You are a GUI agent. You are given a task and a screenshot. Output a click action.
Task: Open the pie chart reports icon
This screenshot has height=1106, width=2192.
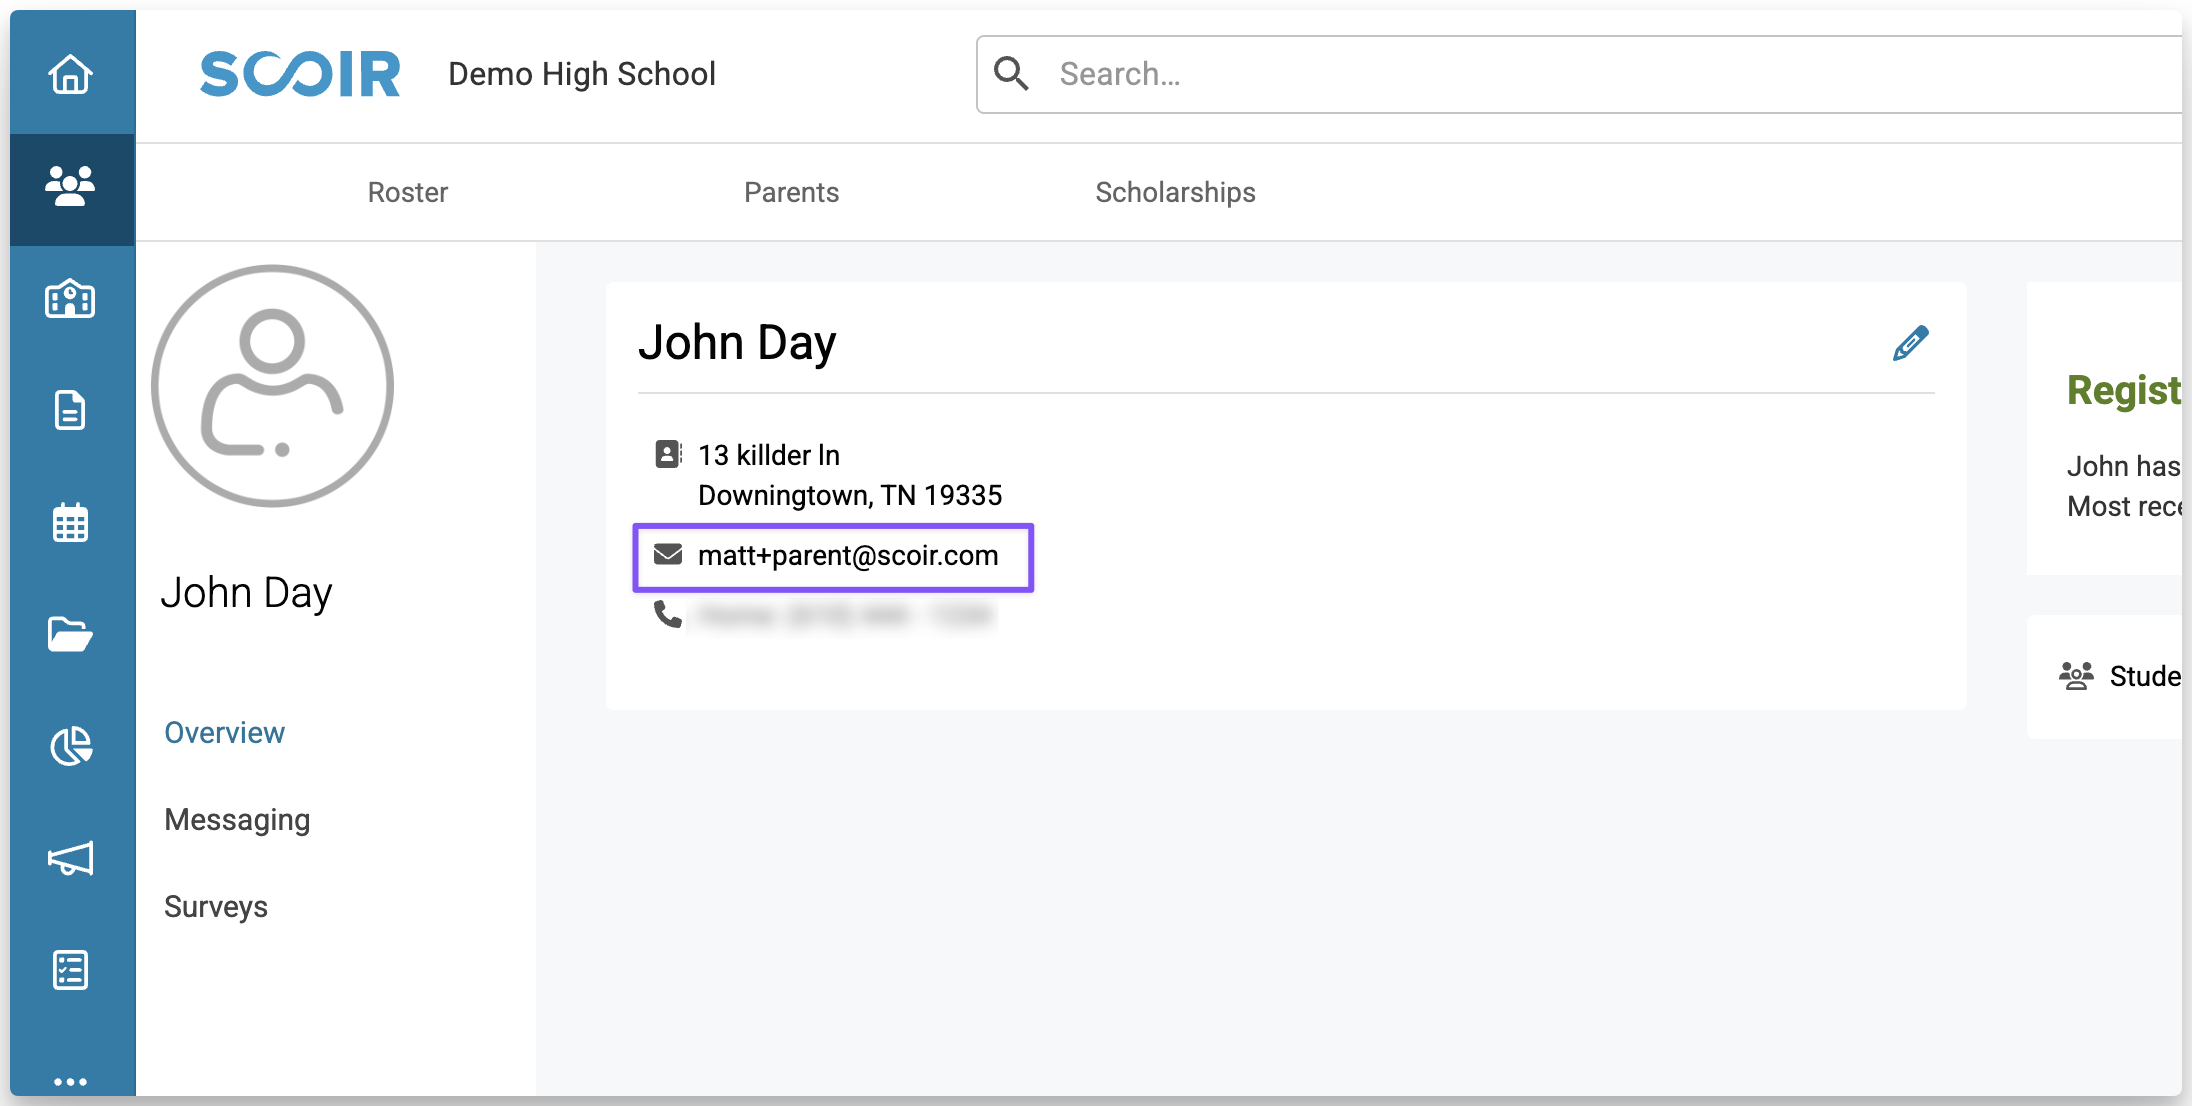(70, 746)
